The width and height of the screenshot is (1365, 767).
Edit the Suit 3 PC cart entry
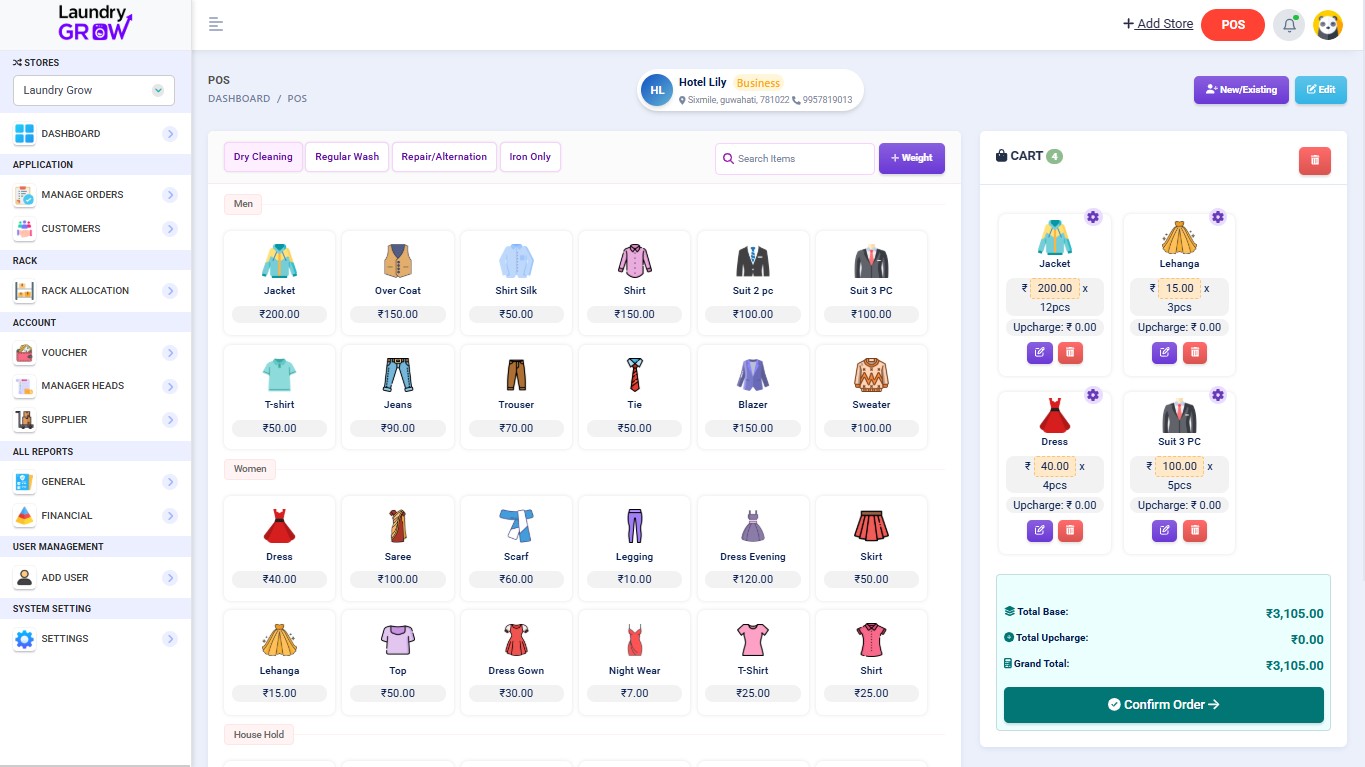pyautogui.click(x=1164, y=530)
